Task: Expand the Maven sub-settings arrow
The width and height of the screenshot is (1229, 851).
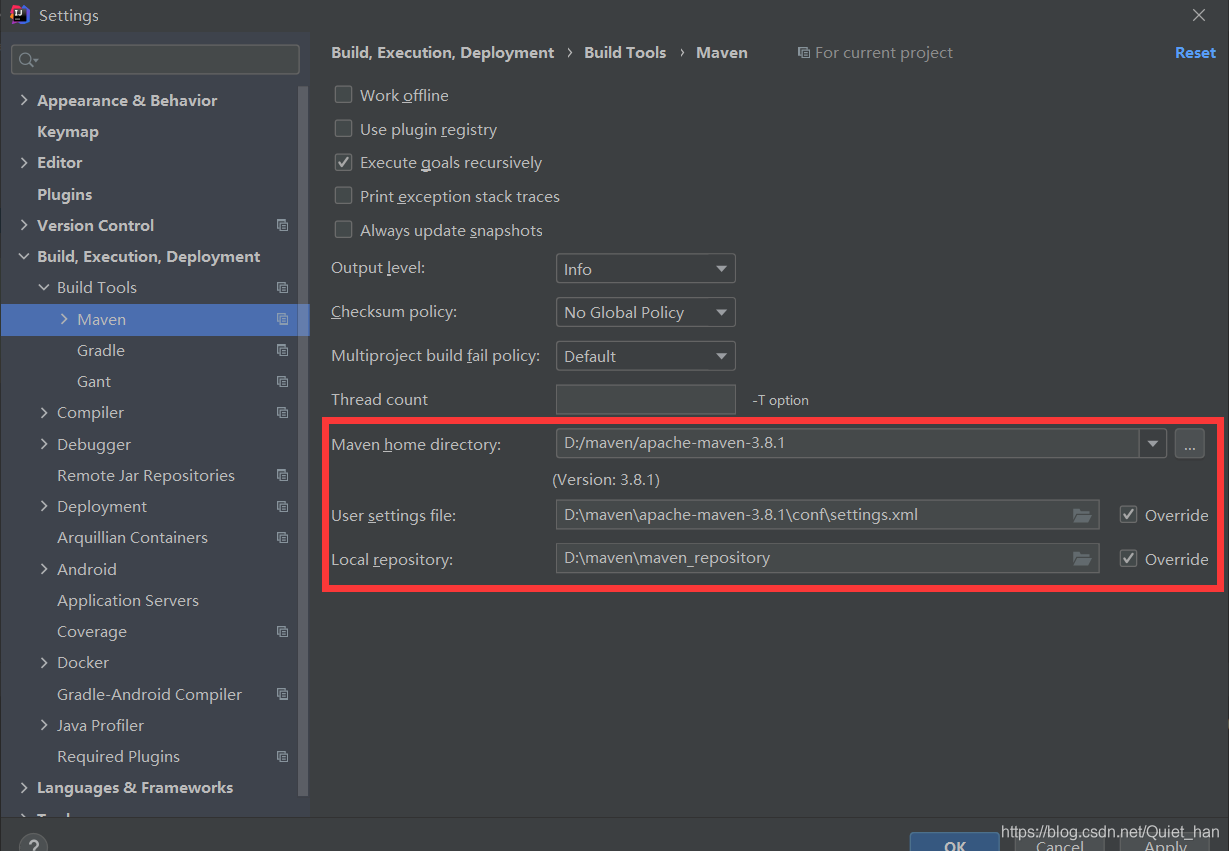Action: point(64,319)
